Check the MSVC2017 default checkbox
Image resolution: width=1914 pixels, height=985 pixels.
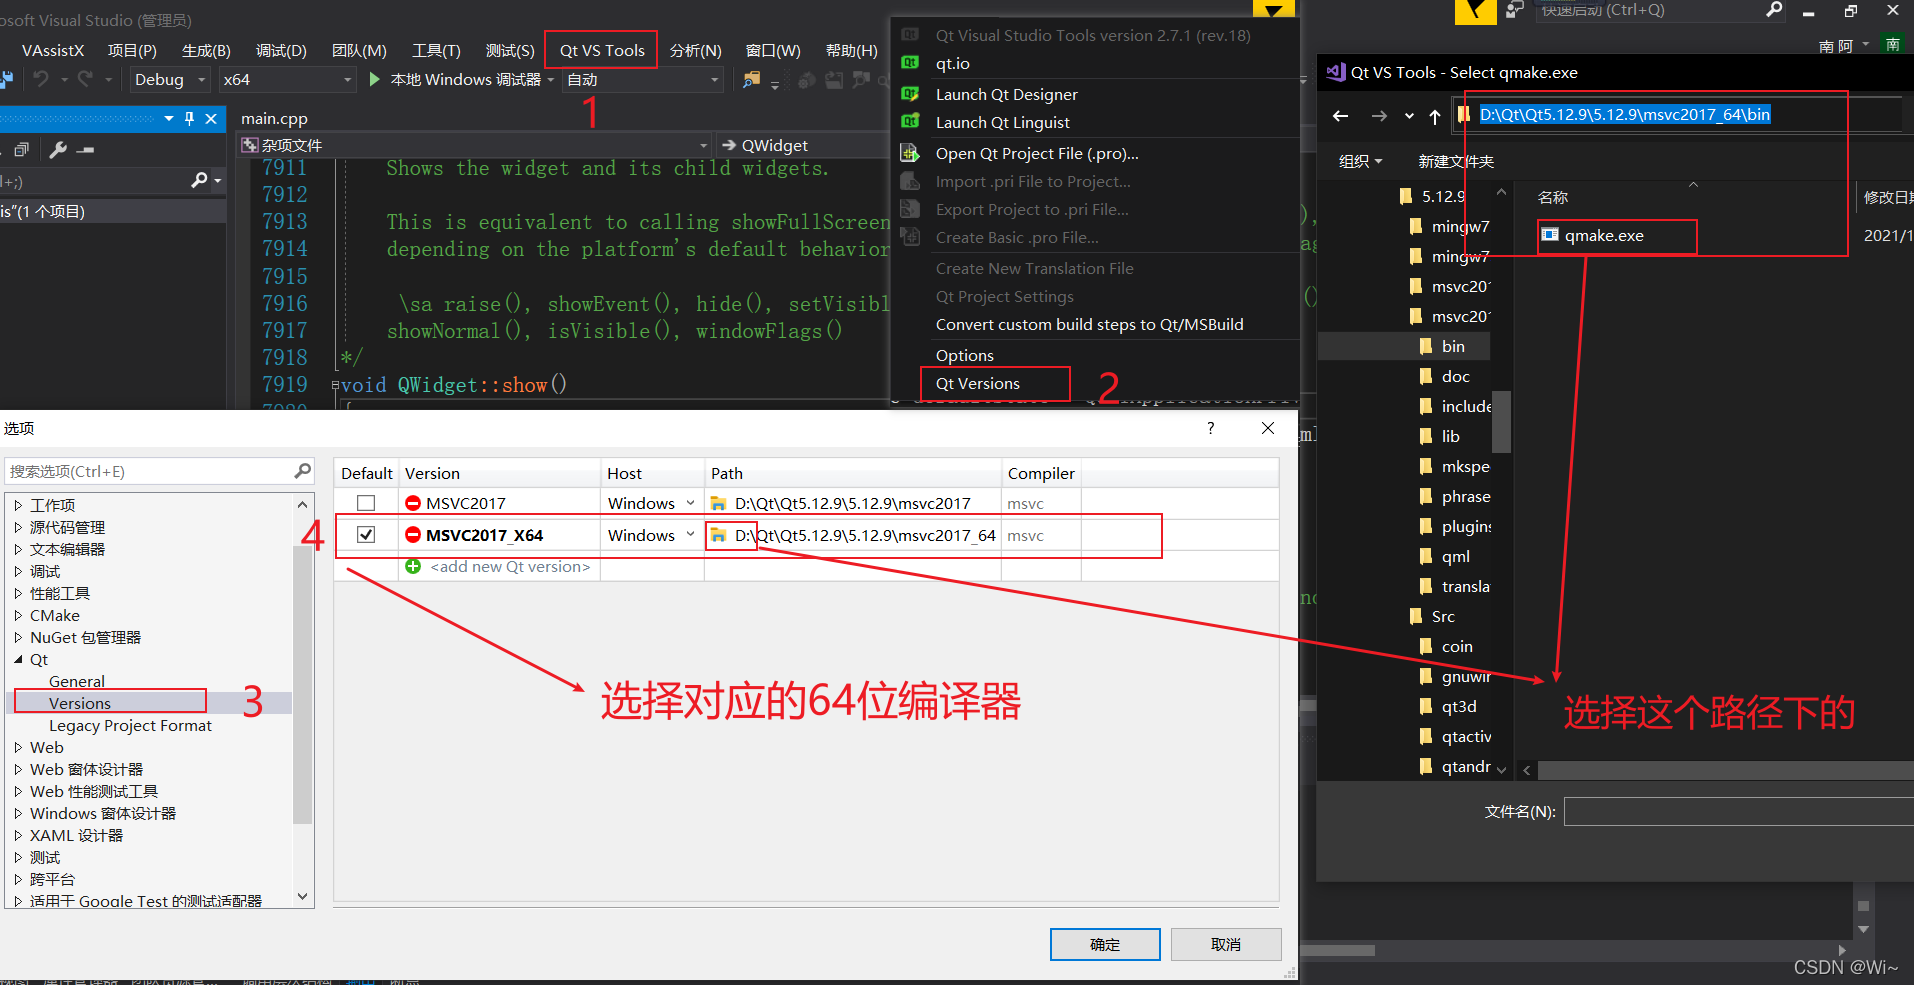[366, 503]
